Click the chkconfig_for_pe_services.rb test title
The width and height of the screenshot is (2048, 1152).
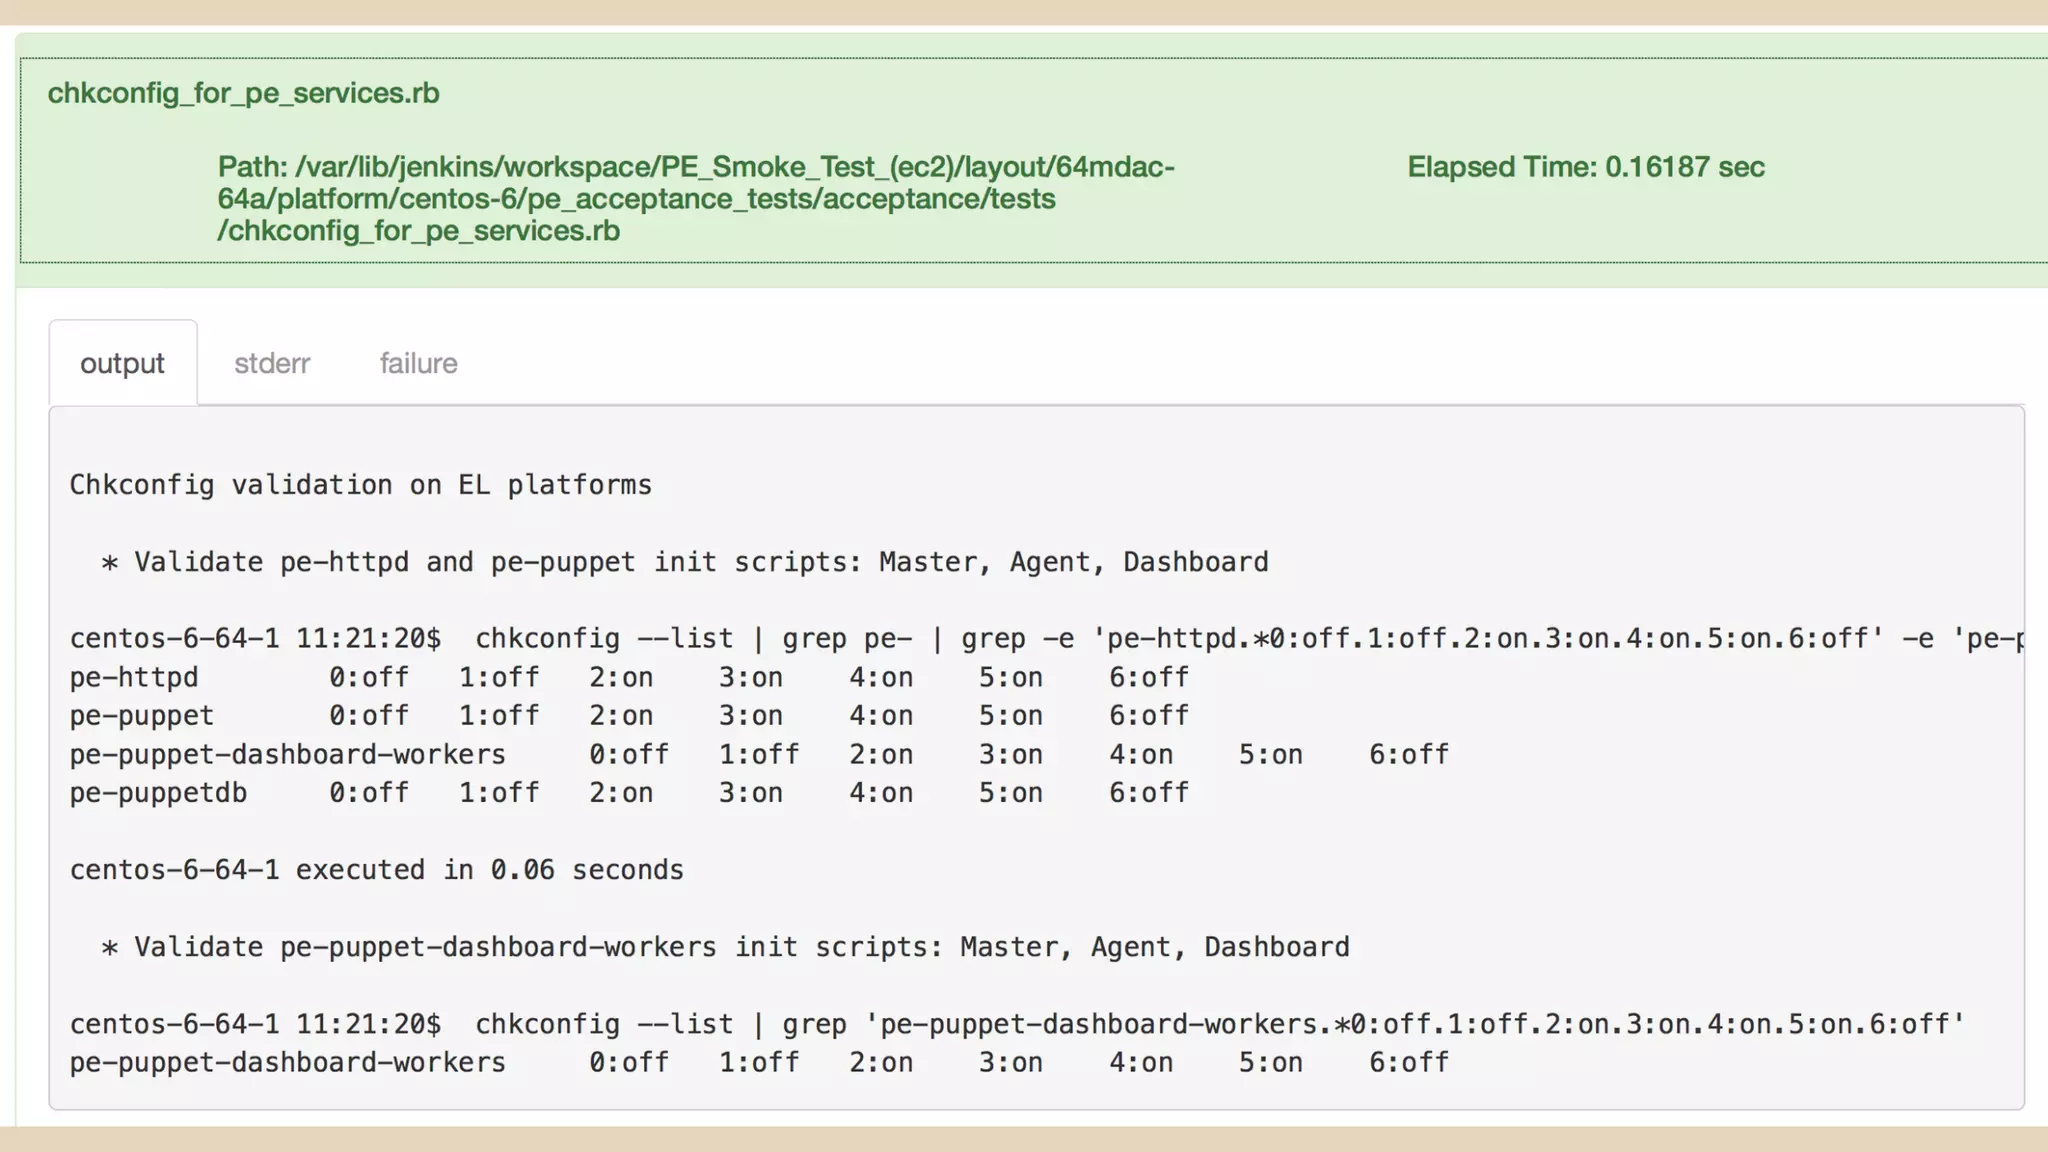tap(243, 93)
